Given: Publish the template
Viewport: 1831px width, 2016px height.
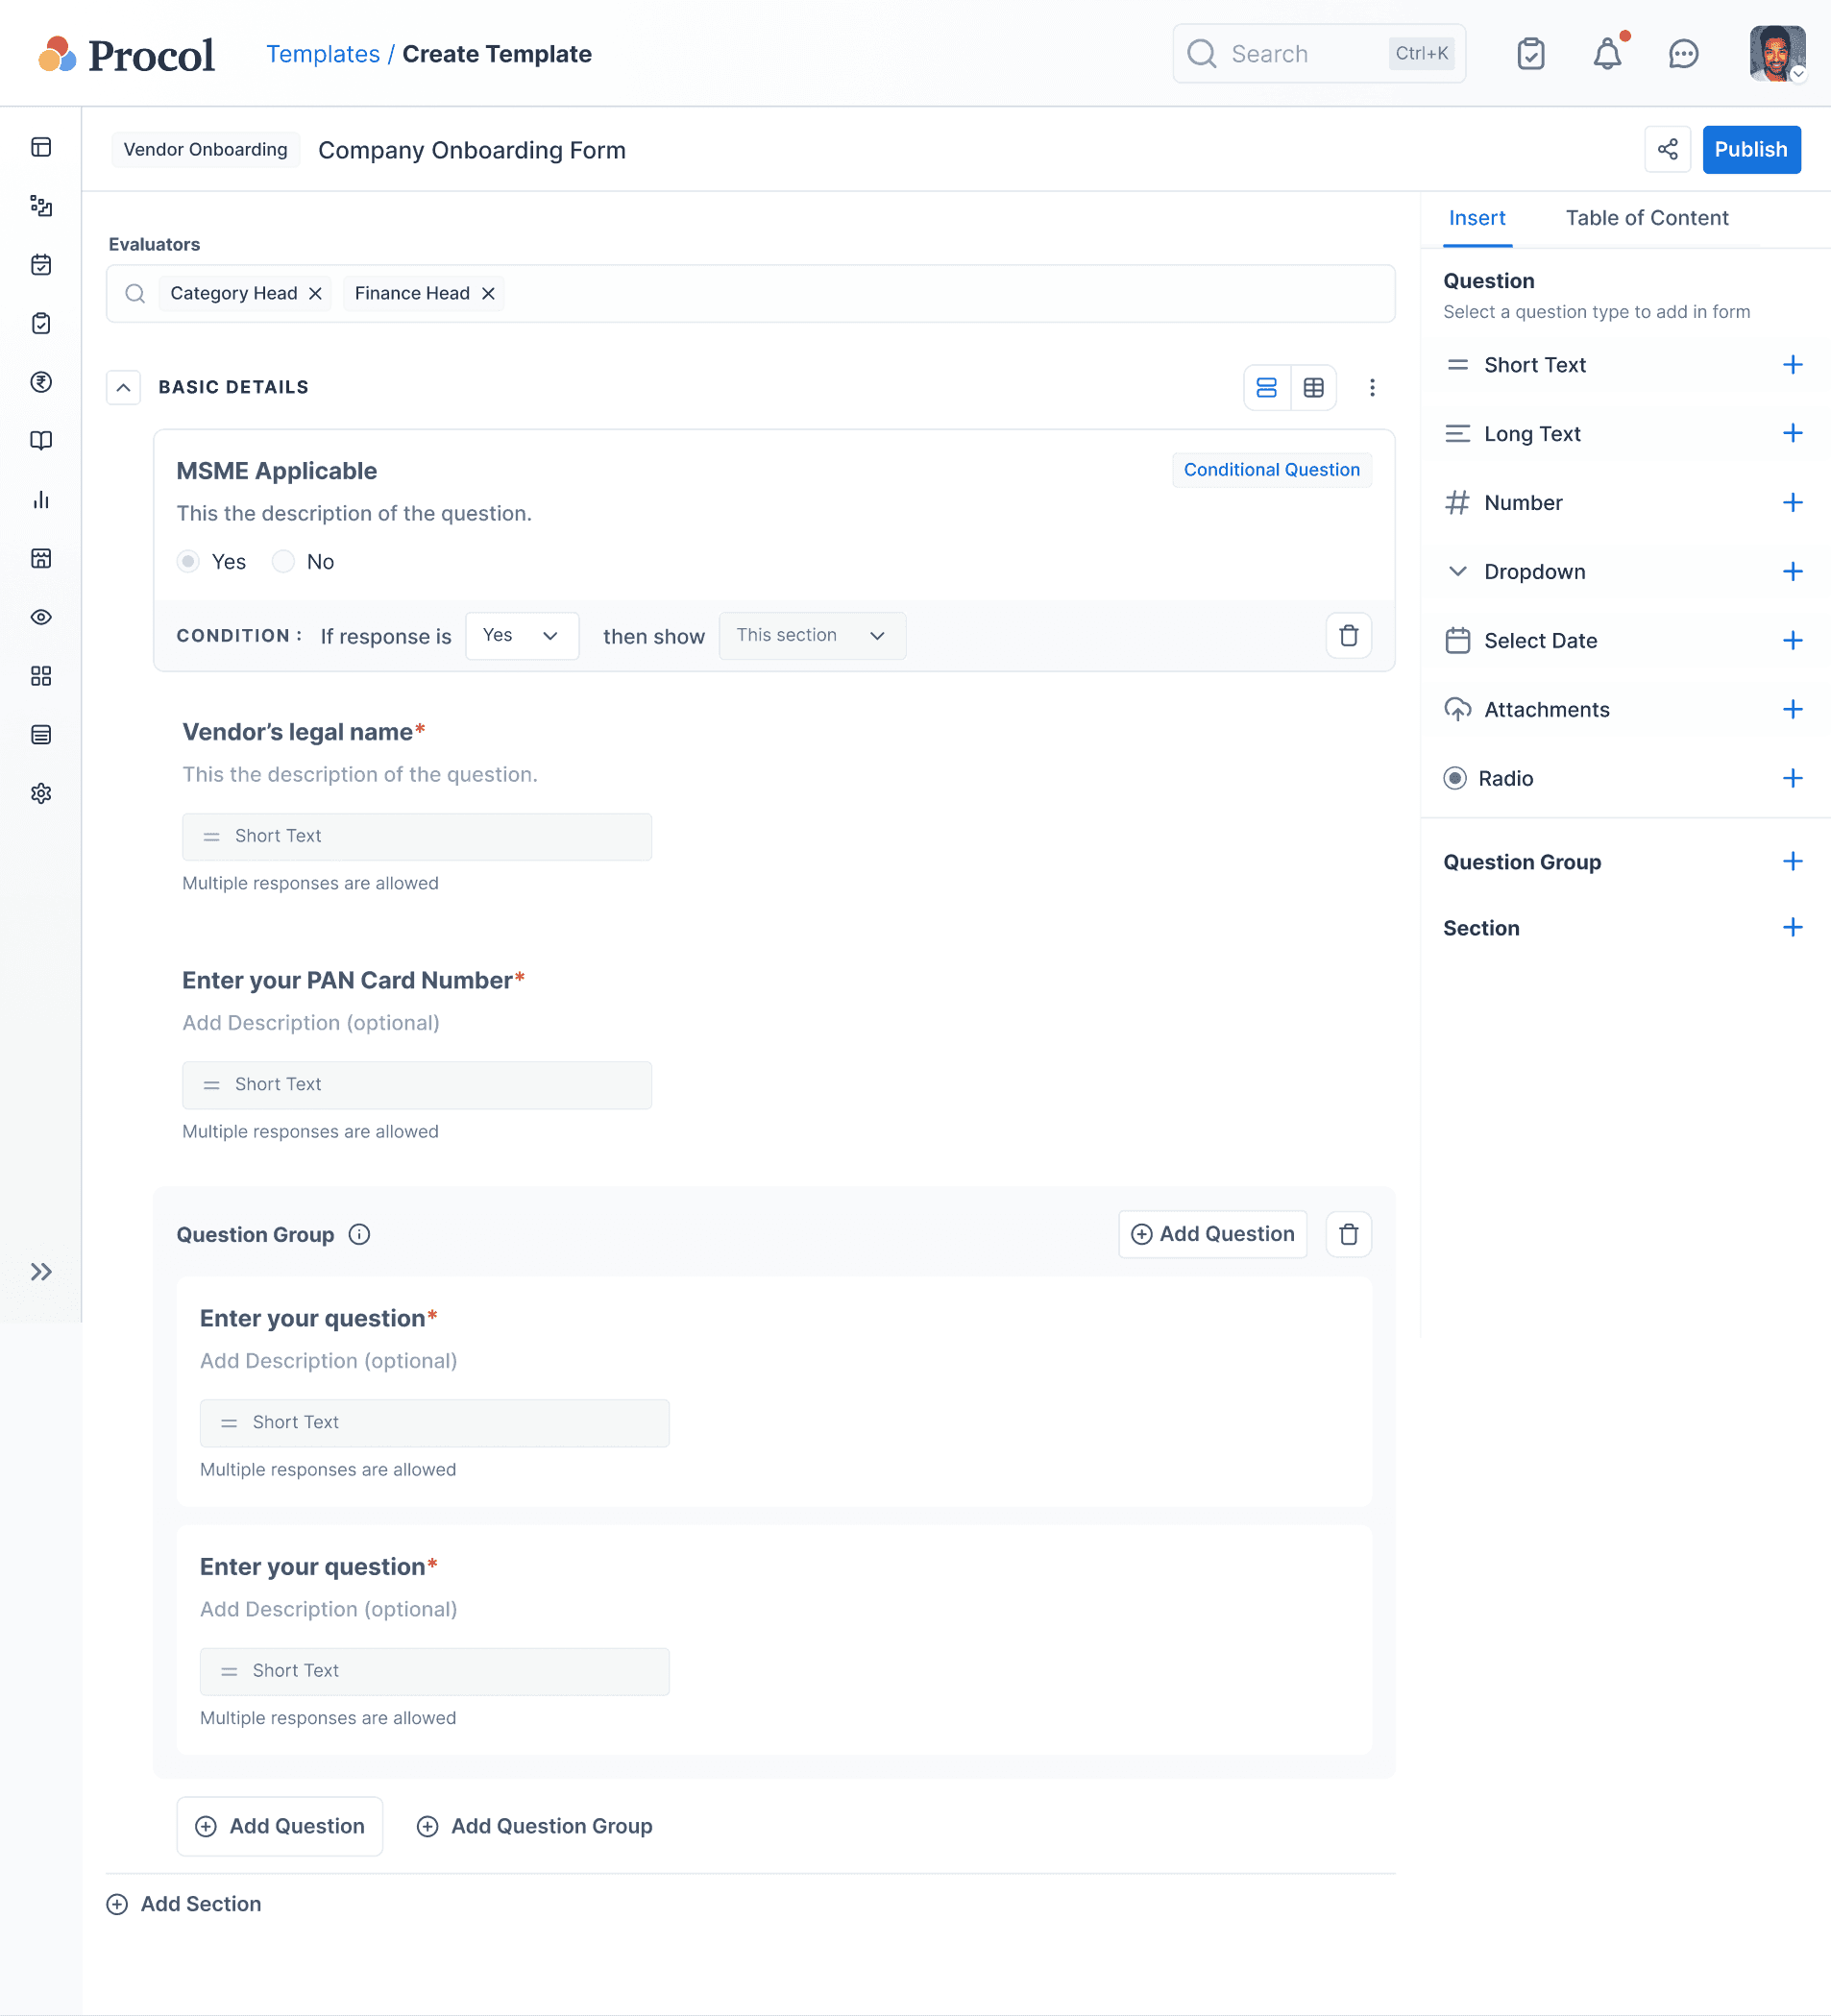Looking at the screenshot, I should point(1751,150).
